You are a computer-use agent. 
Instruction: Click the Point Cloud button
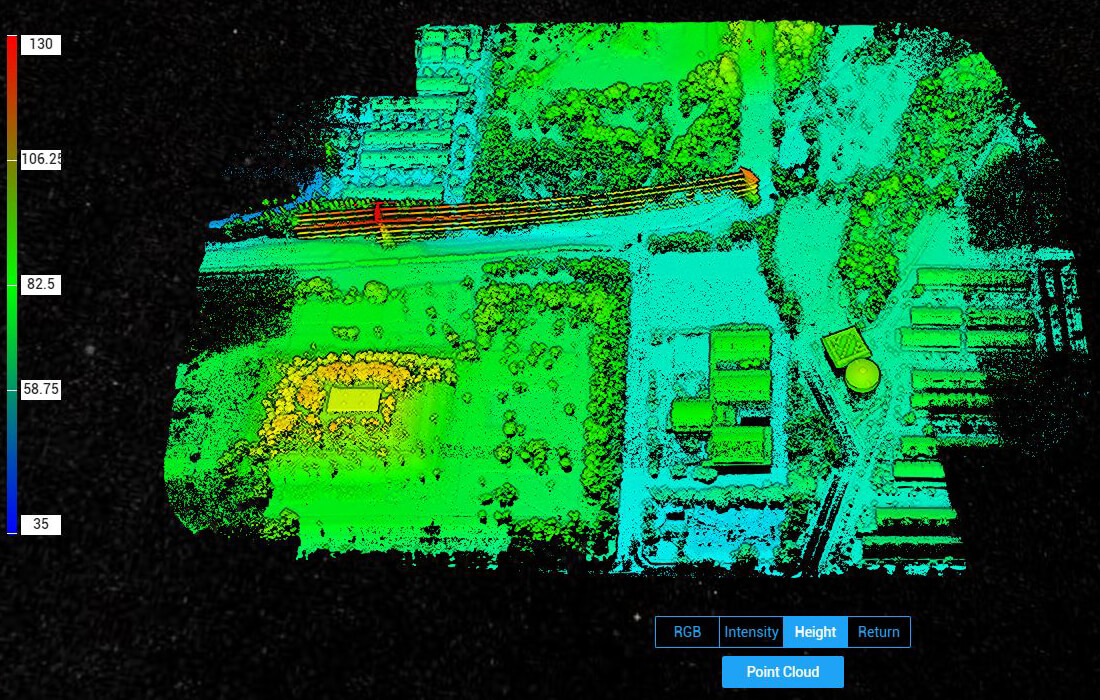(x=783, y=672)
